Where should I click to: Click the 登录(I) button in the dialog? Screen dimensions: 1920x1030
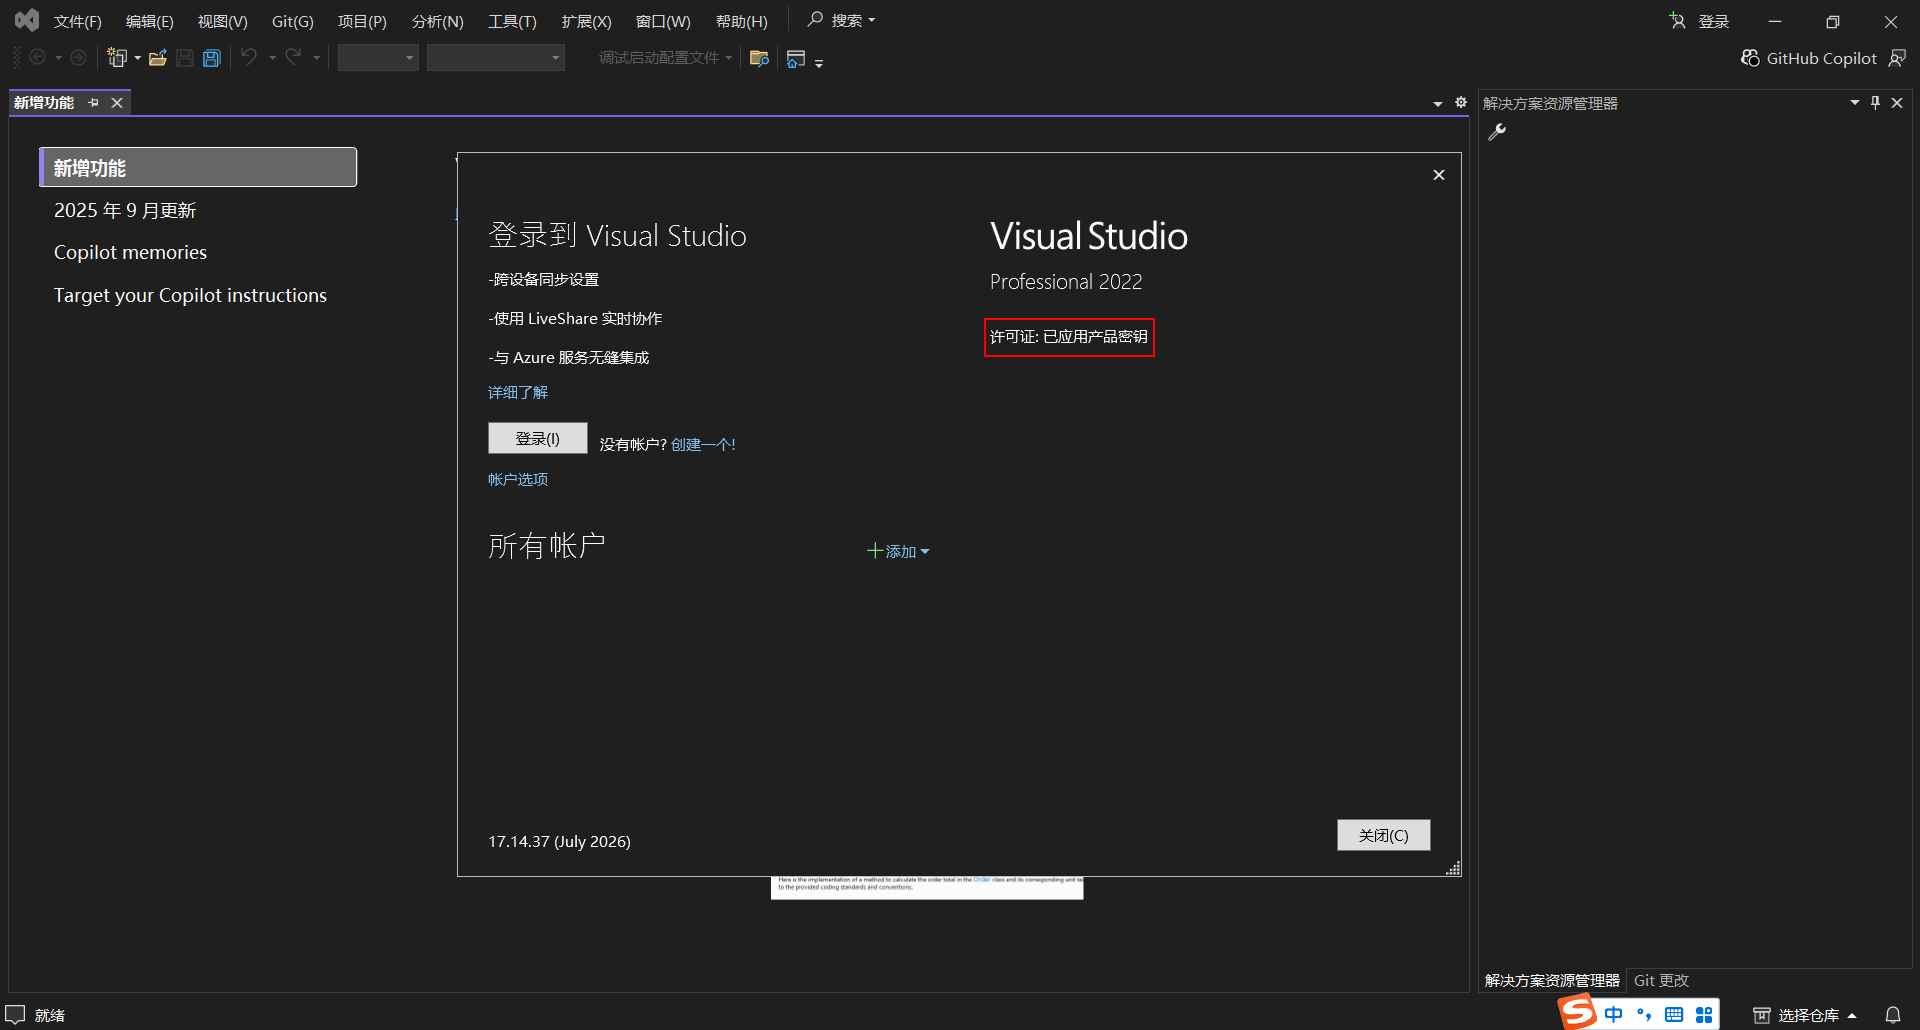(538, 438)
